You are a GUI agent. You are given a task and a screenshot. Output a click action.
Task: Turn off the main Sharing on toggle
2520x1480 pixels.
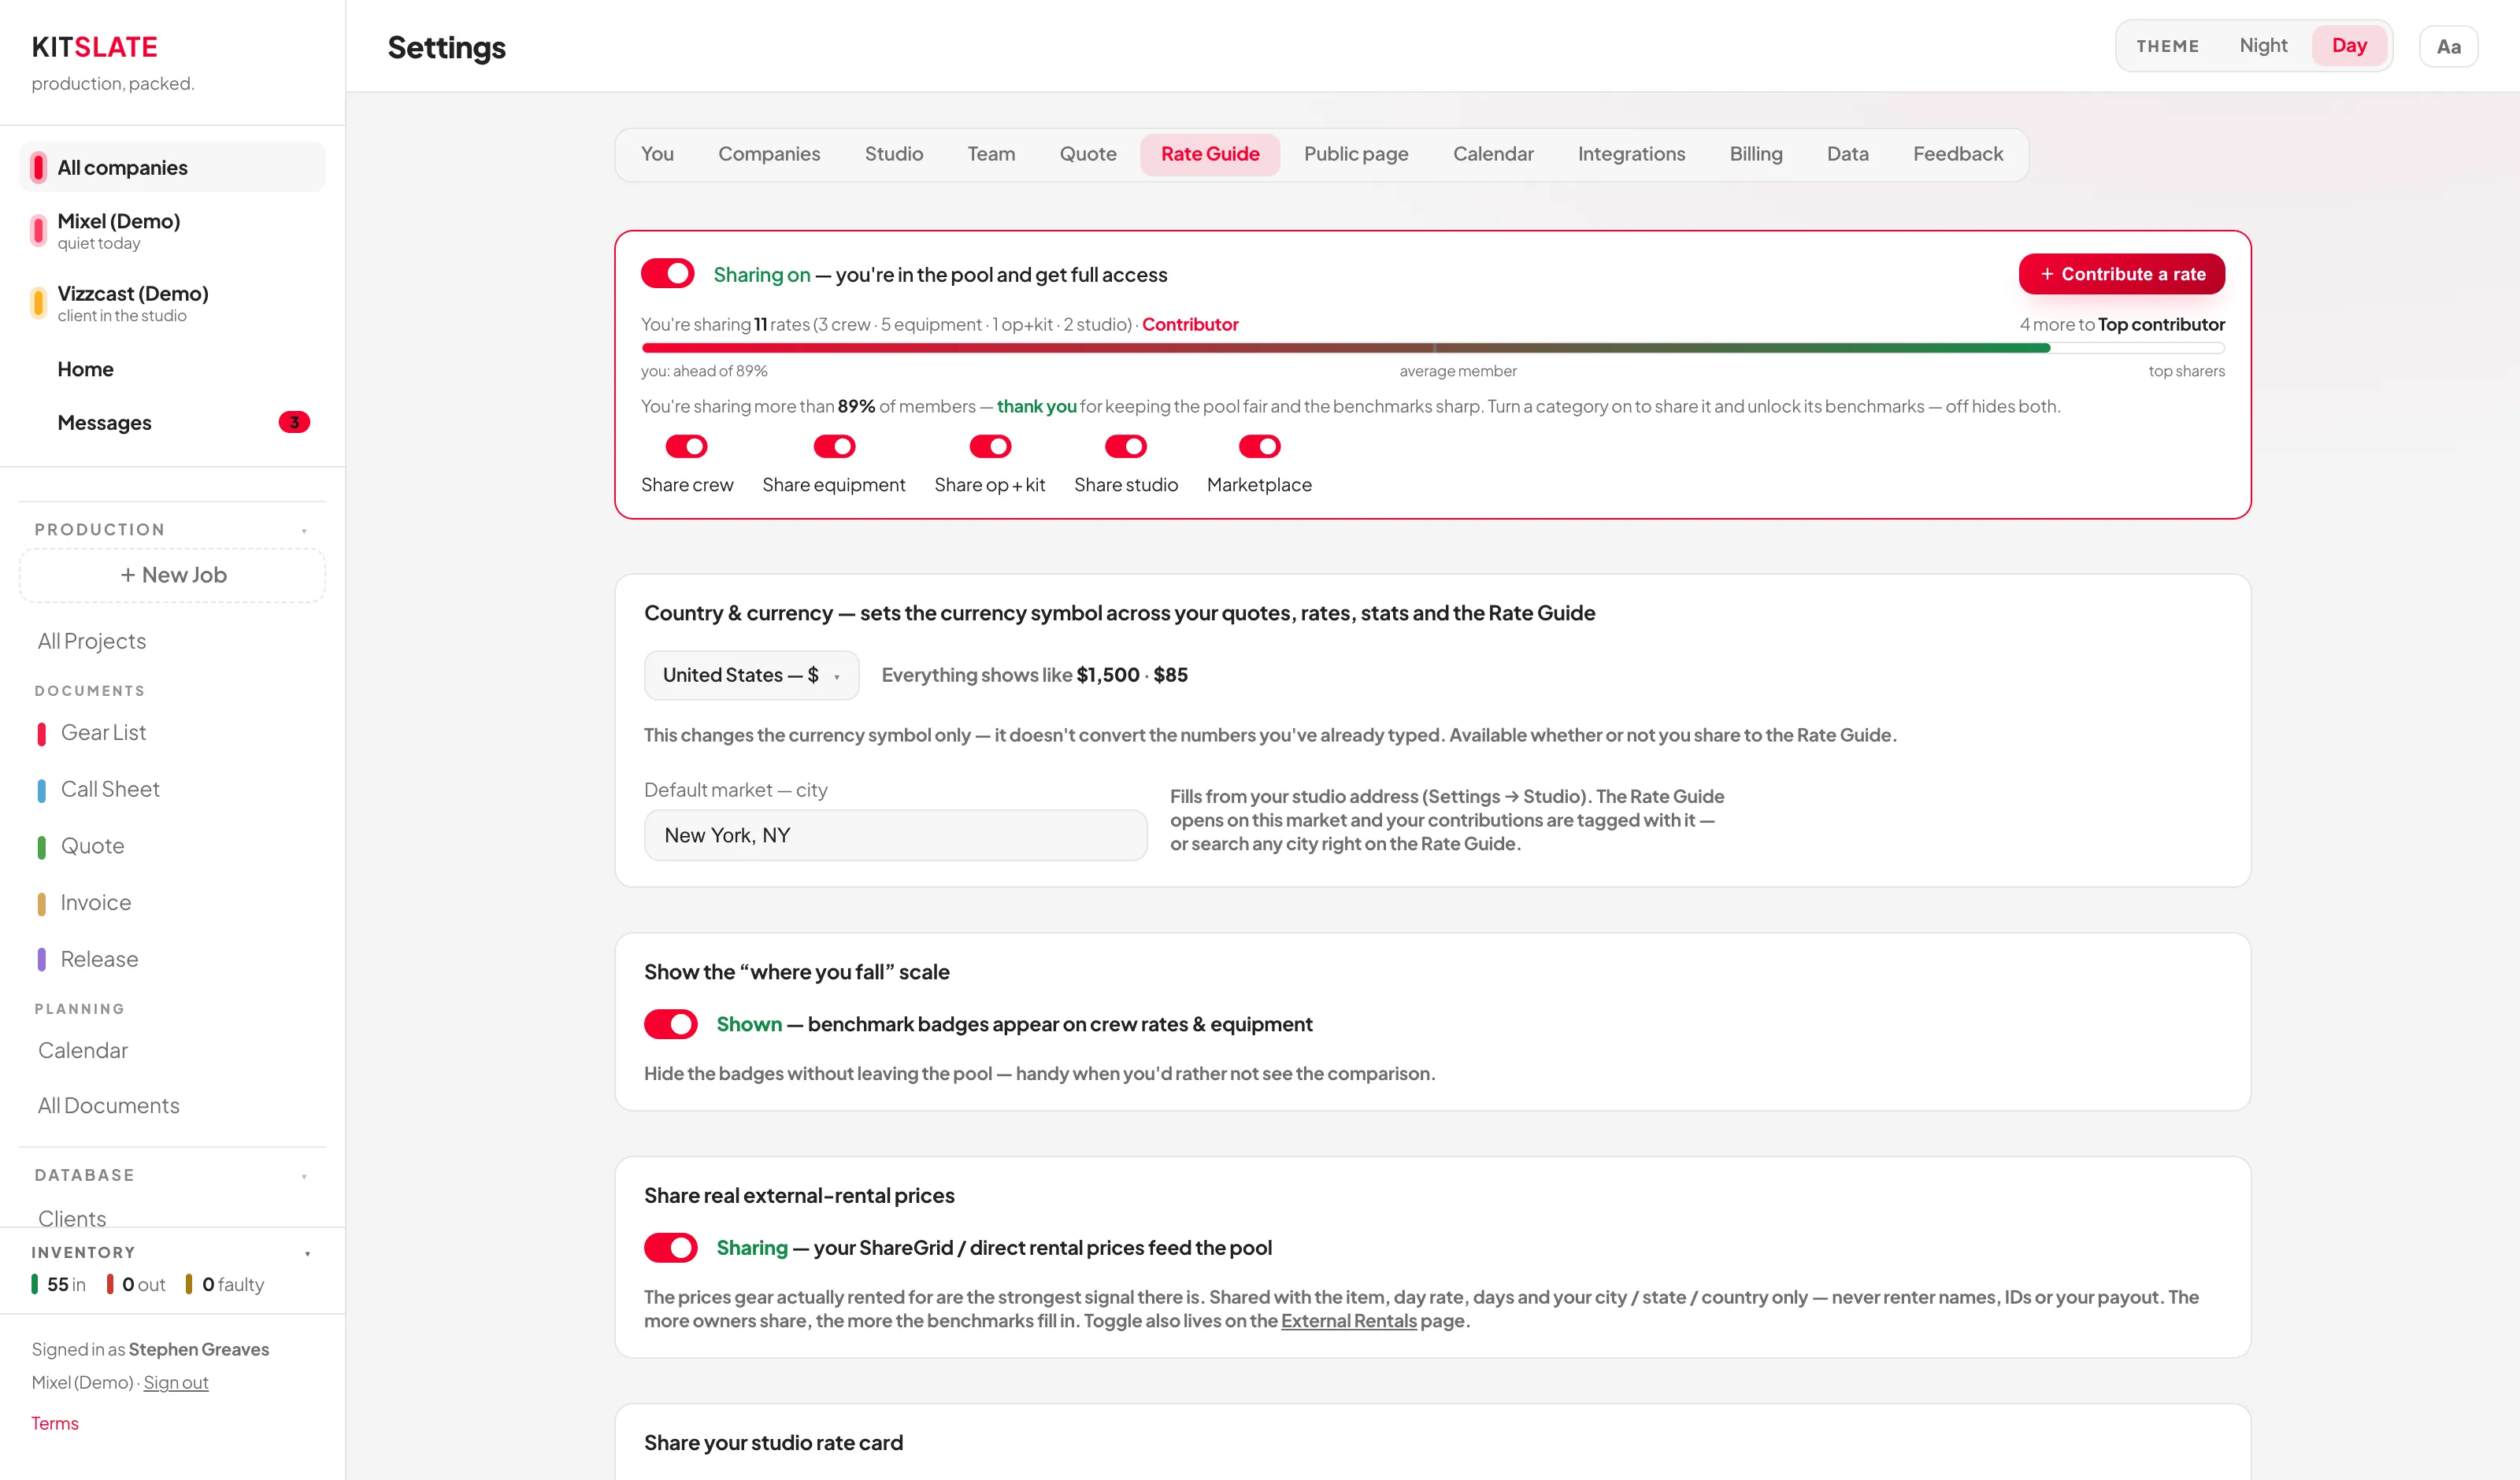coord(667,273)
